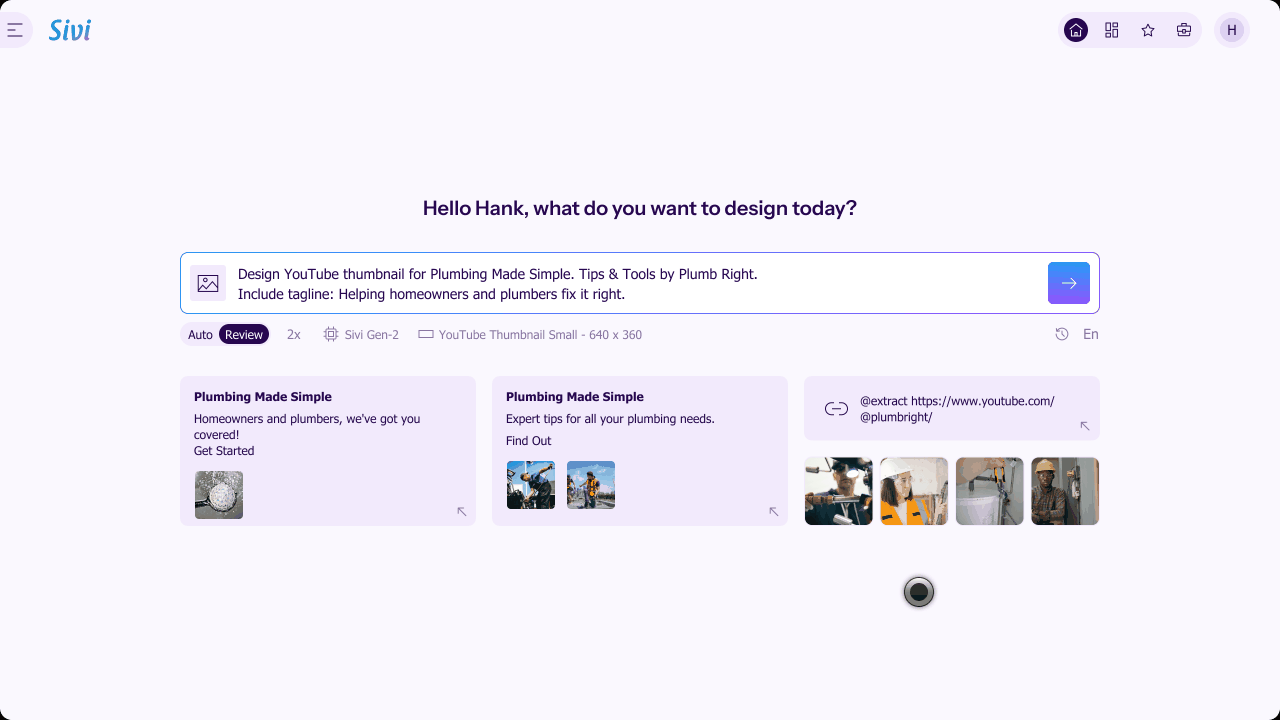Image resolution: width=1280 pixels, height=720 pixels.
Task: Click the dark circular control below the cards
Action: (x=918, y=592)
